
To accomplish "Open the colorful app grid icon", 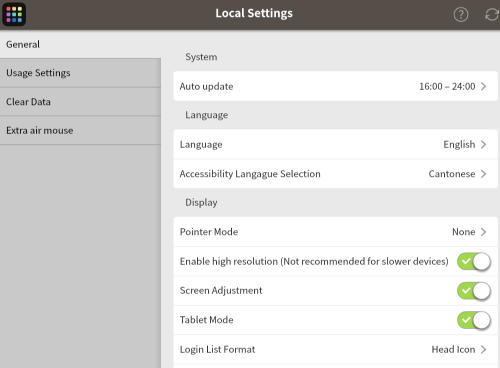I will 14,14.
